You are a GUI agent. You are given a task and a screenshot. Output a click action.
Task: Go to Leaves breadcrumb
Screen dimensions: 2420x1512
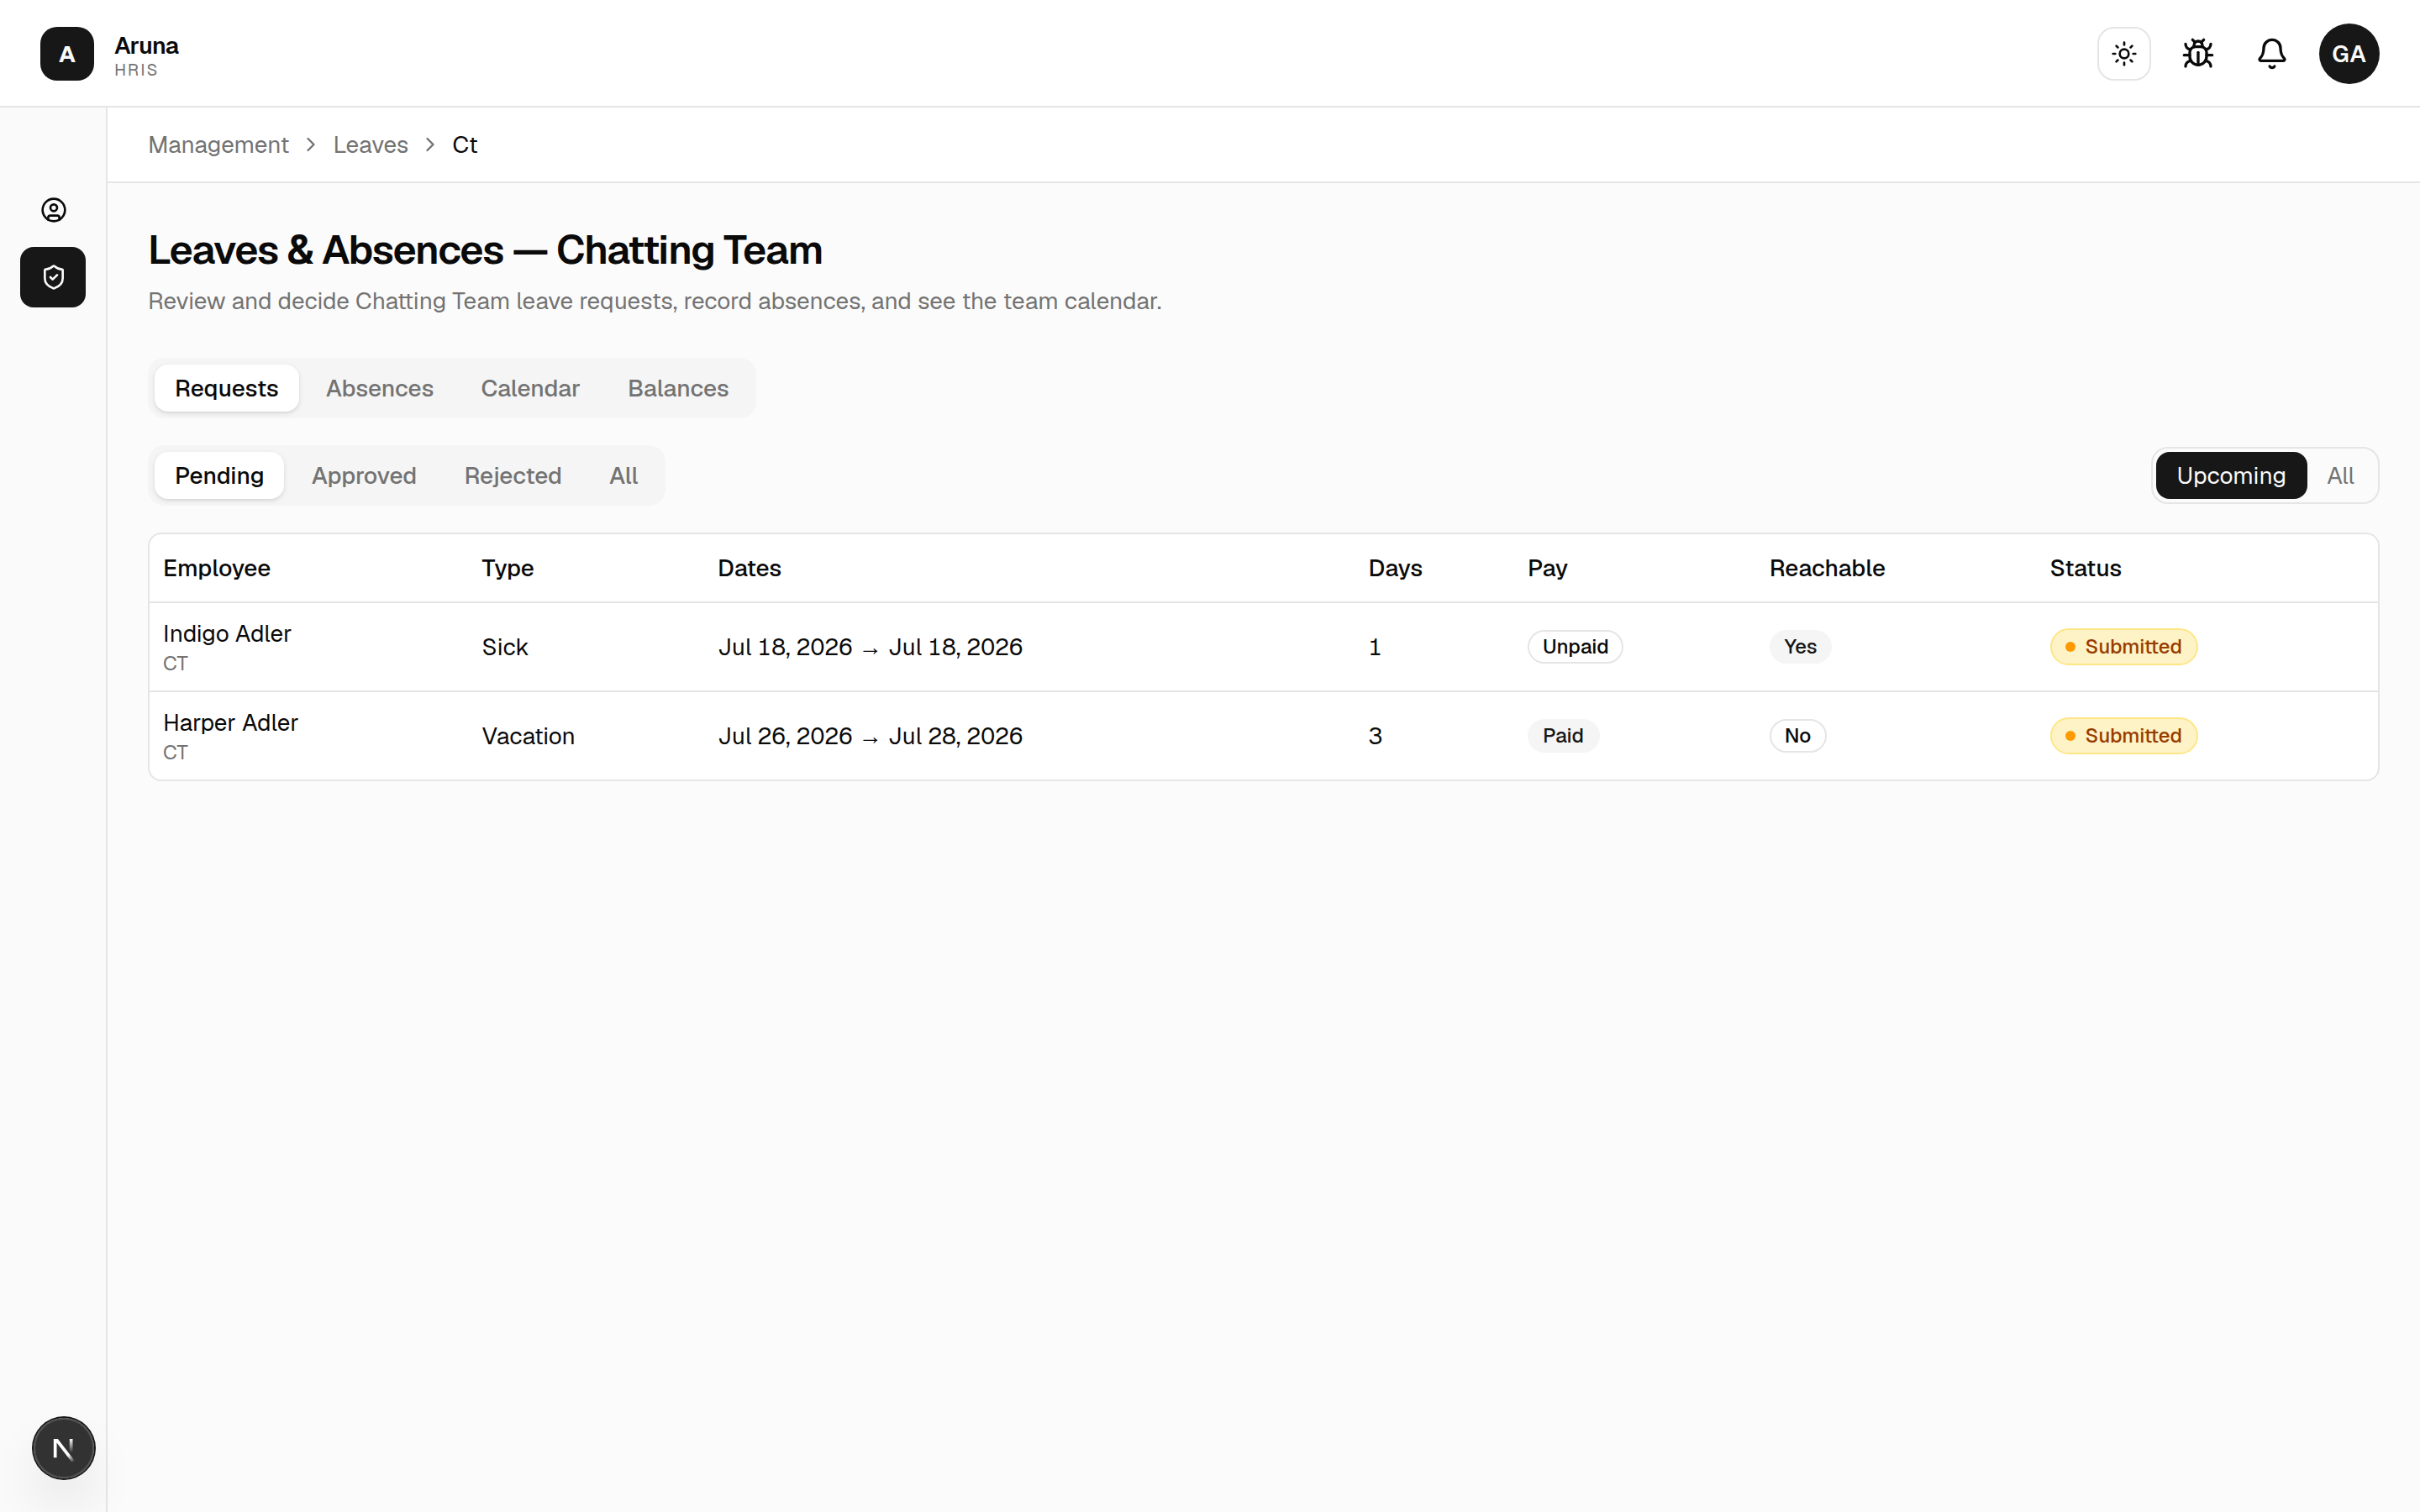[370, 145]
